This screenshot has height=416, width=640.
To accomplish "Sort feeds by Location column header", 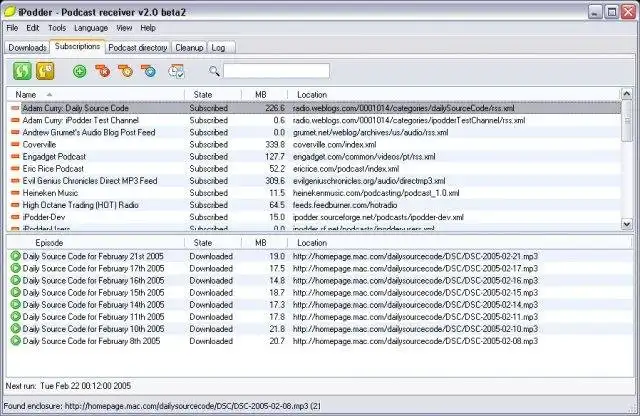I will 454,94.
